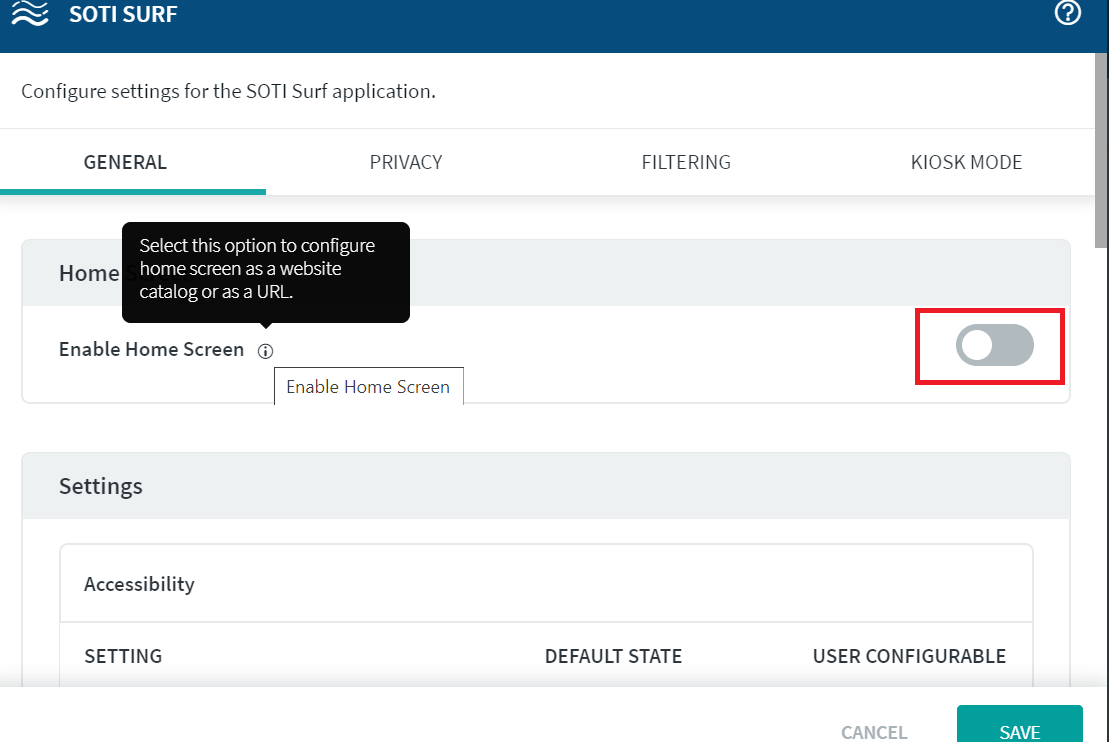Click the Settings section header
Image resolution: width=1109 pixels, height=742 pixels.
[101, 486]
